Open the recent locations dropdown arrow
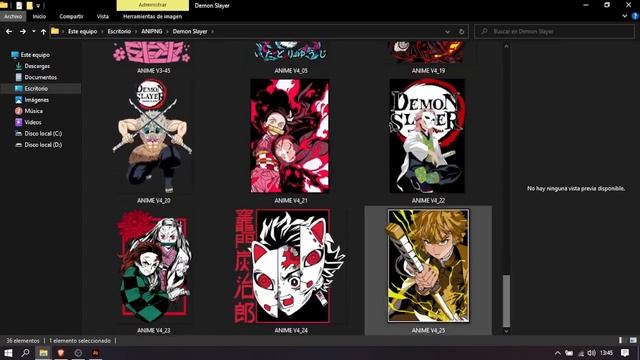Viewport: 640px width, 360px height. coord(33,31)
